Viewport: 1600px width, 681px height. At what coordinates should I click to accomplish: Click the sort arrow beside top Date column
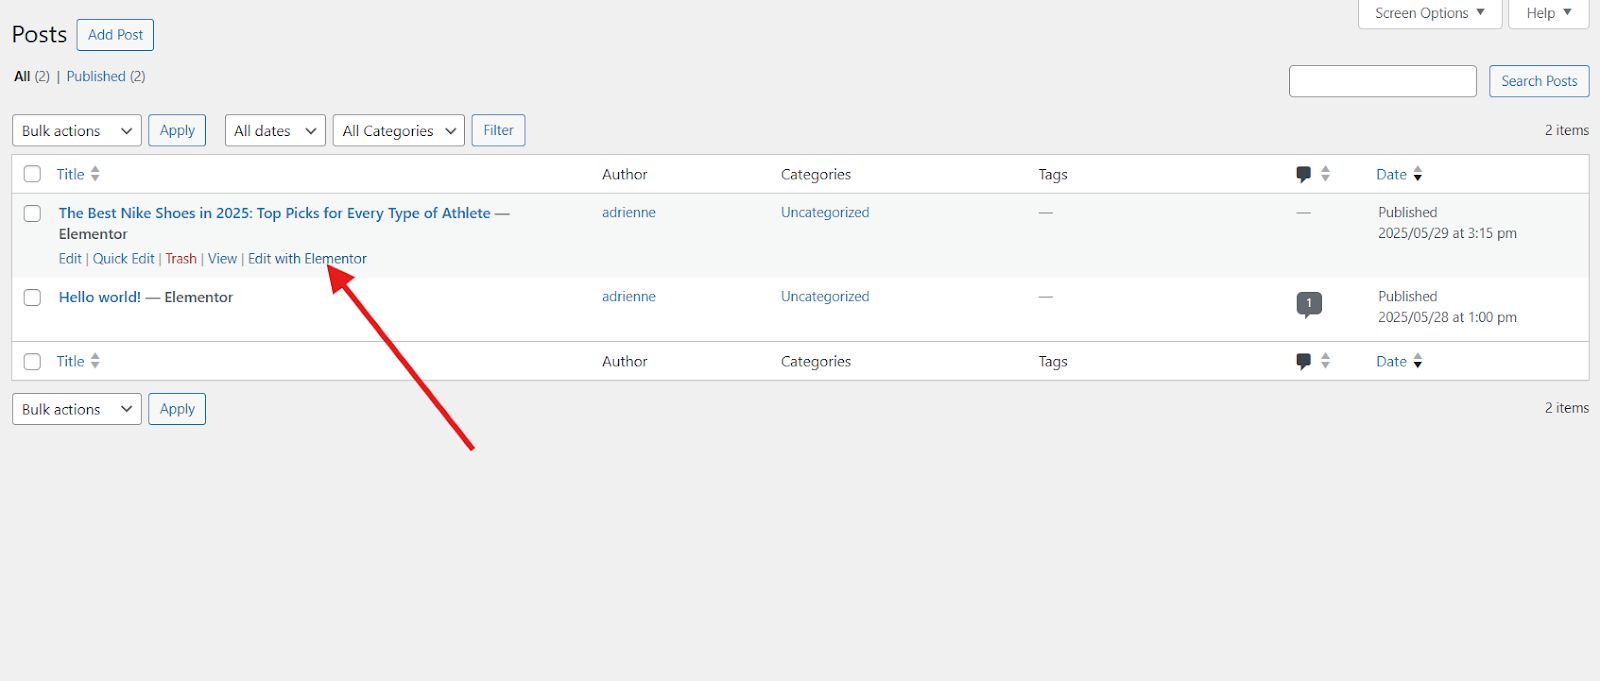[x=1417, y=174]
